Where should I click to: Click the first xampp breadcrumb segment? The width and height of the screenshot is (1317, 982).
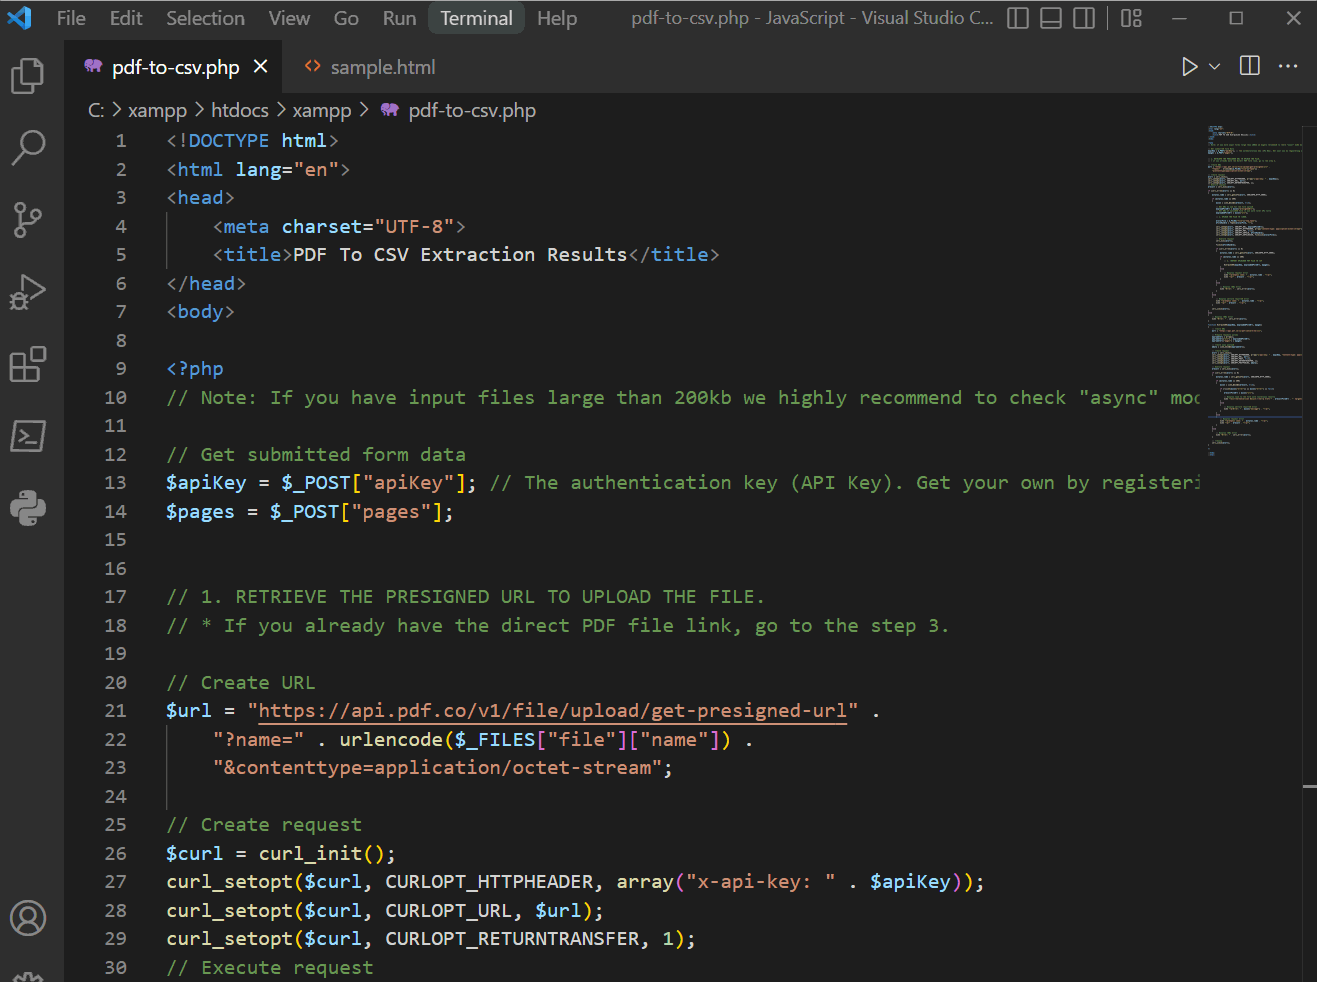[x=157, y=110]
